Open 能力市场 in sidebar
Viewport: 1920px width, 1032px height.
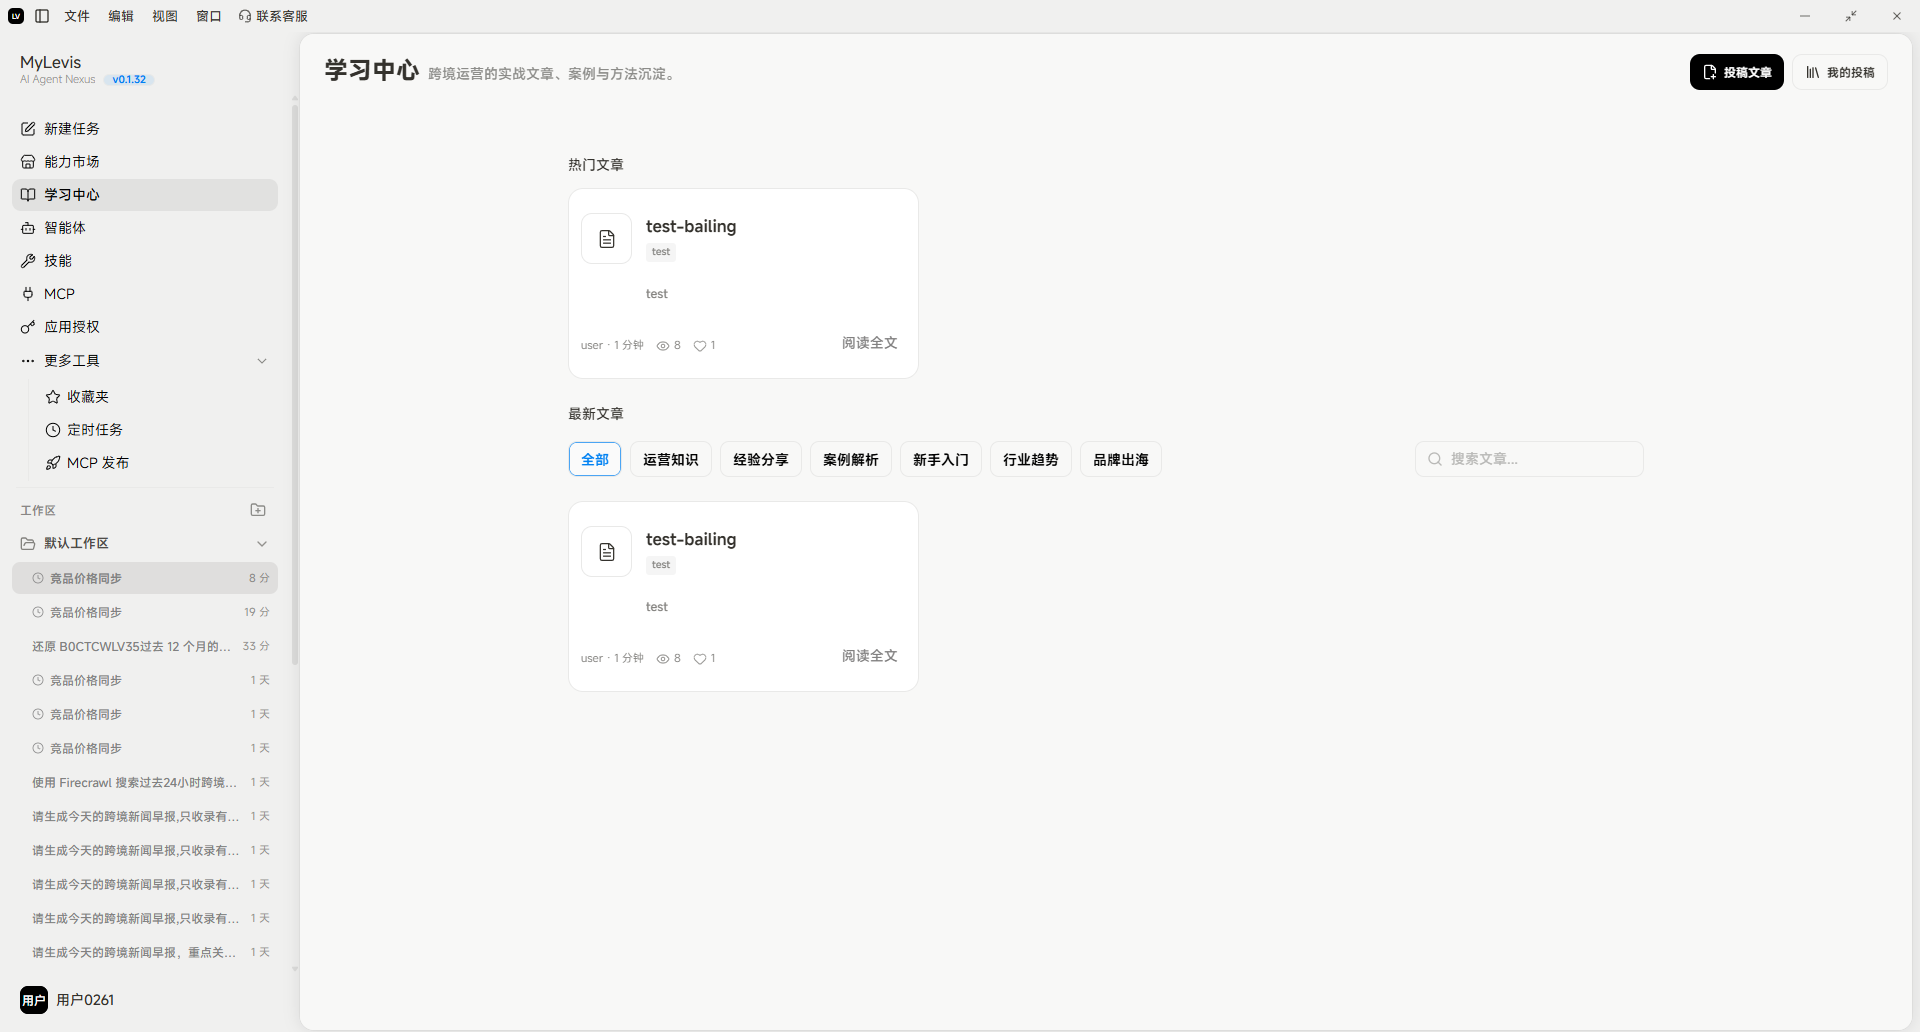click(145, 162)
